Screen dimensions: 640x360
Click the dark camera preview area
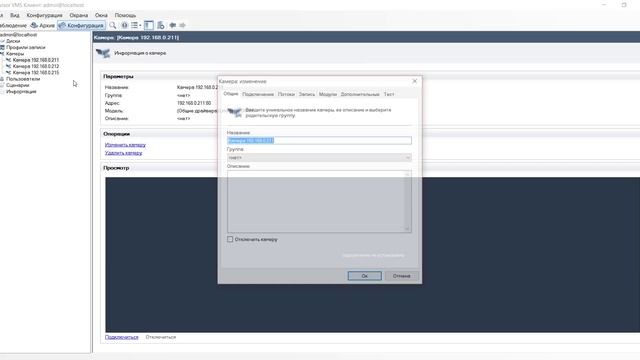[372, 255]
